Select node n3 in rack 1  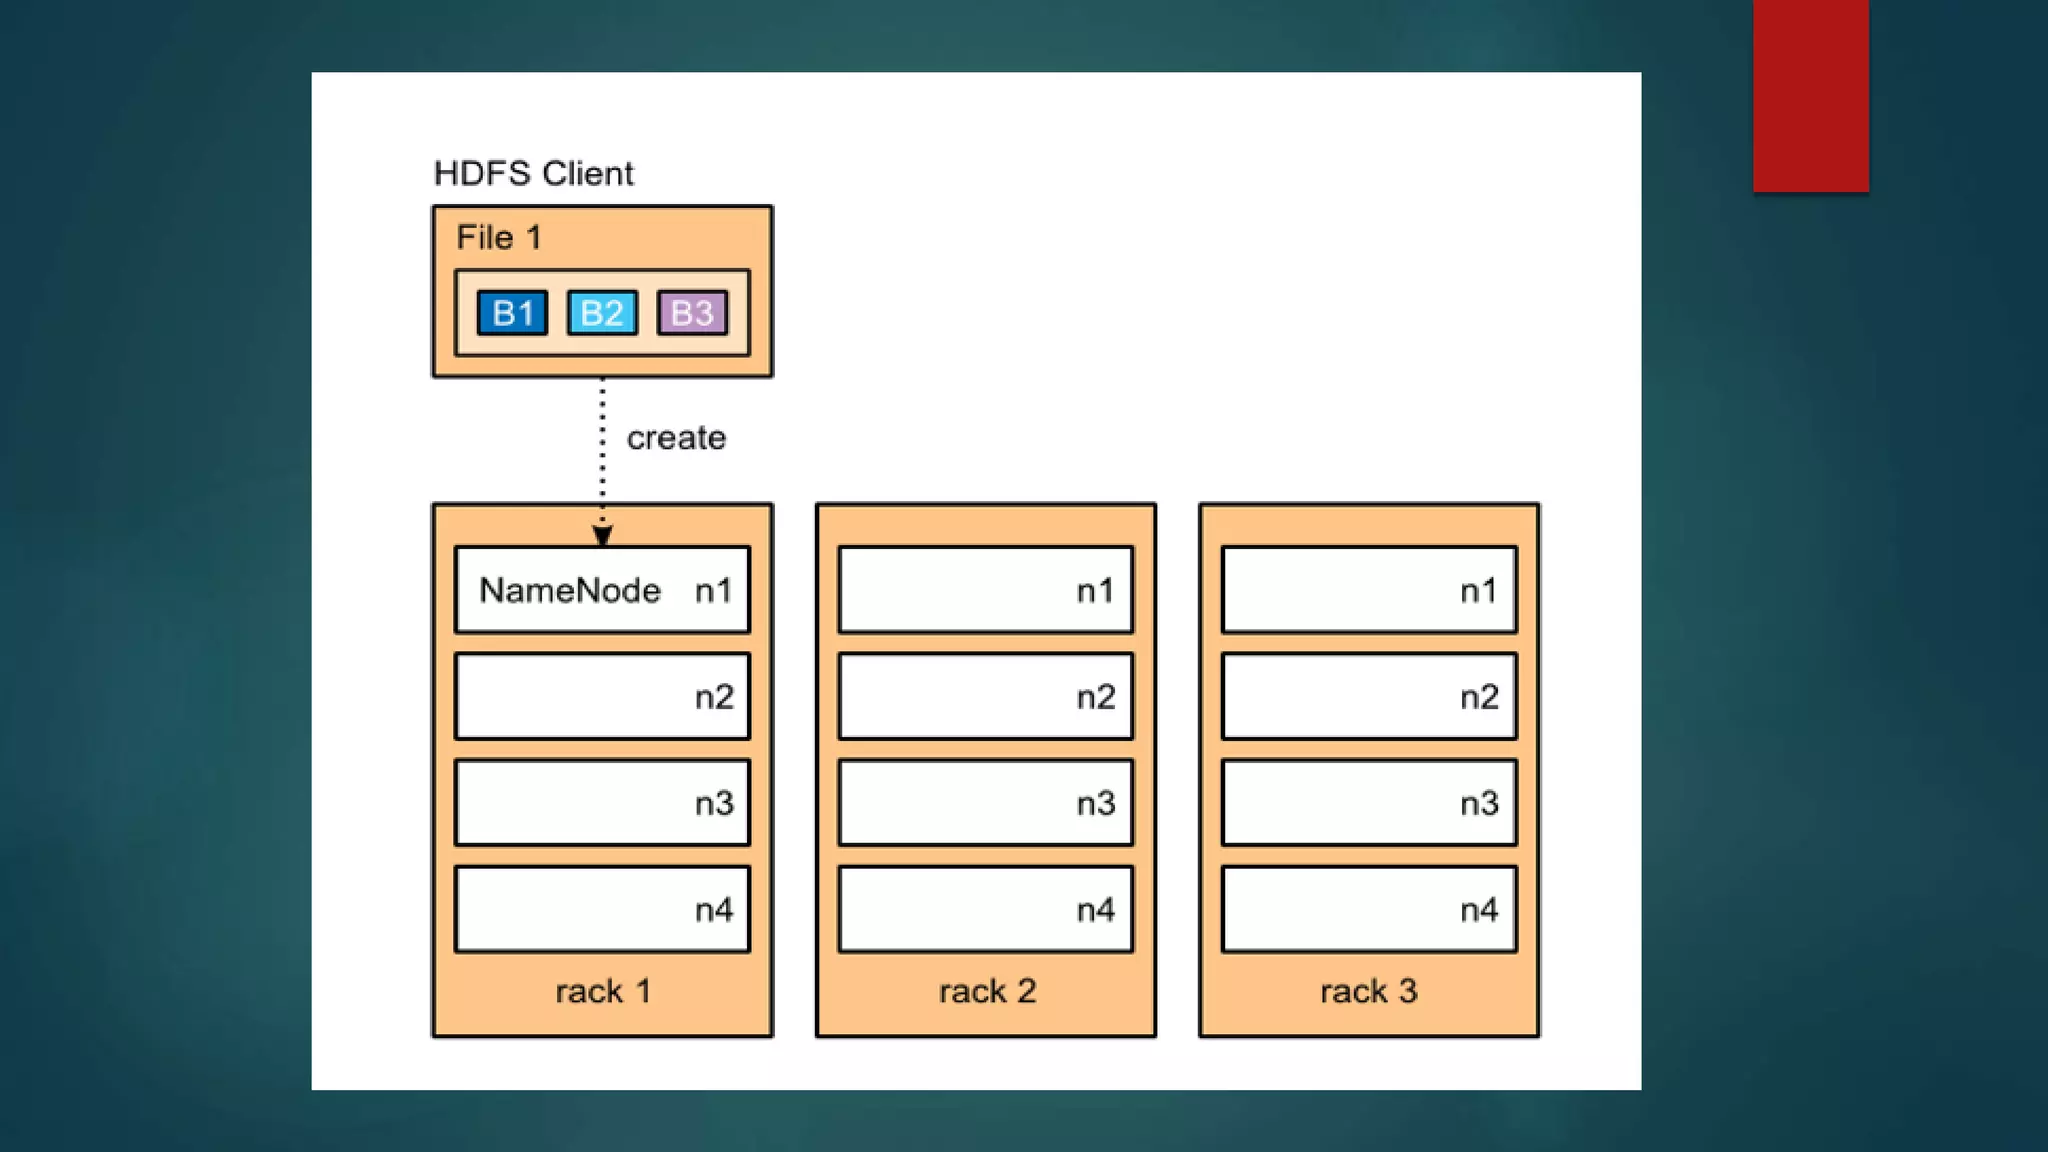click(602, 803)
